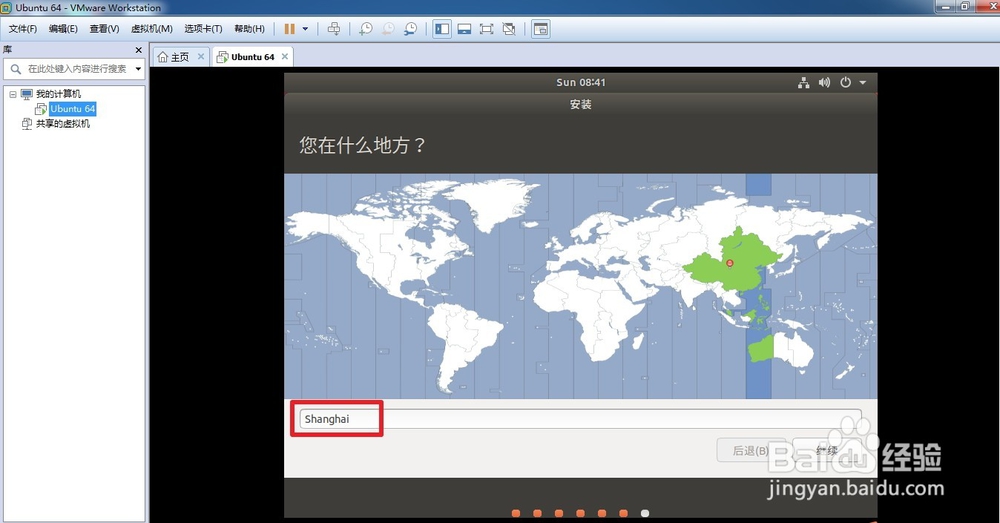Open the 选项卡(T) menu
Image resolution: width=1000 pixels, height=523 pixels.
[203, 29]
